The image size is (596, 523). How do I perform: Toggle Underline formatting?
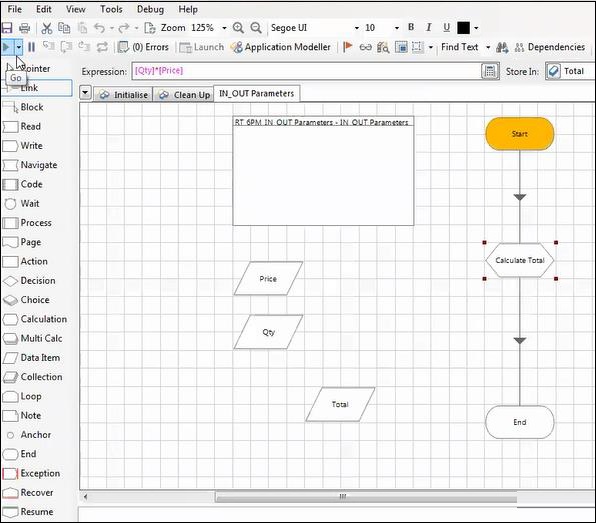(x=447, y=27)
